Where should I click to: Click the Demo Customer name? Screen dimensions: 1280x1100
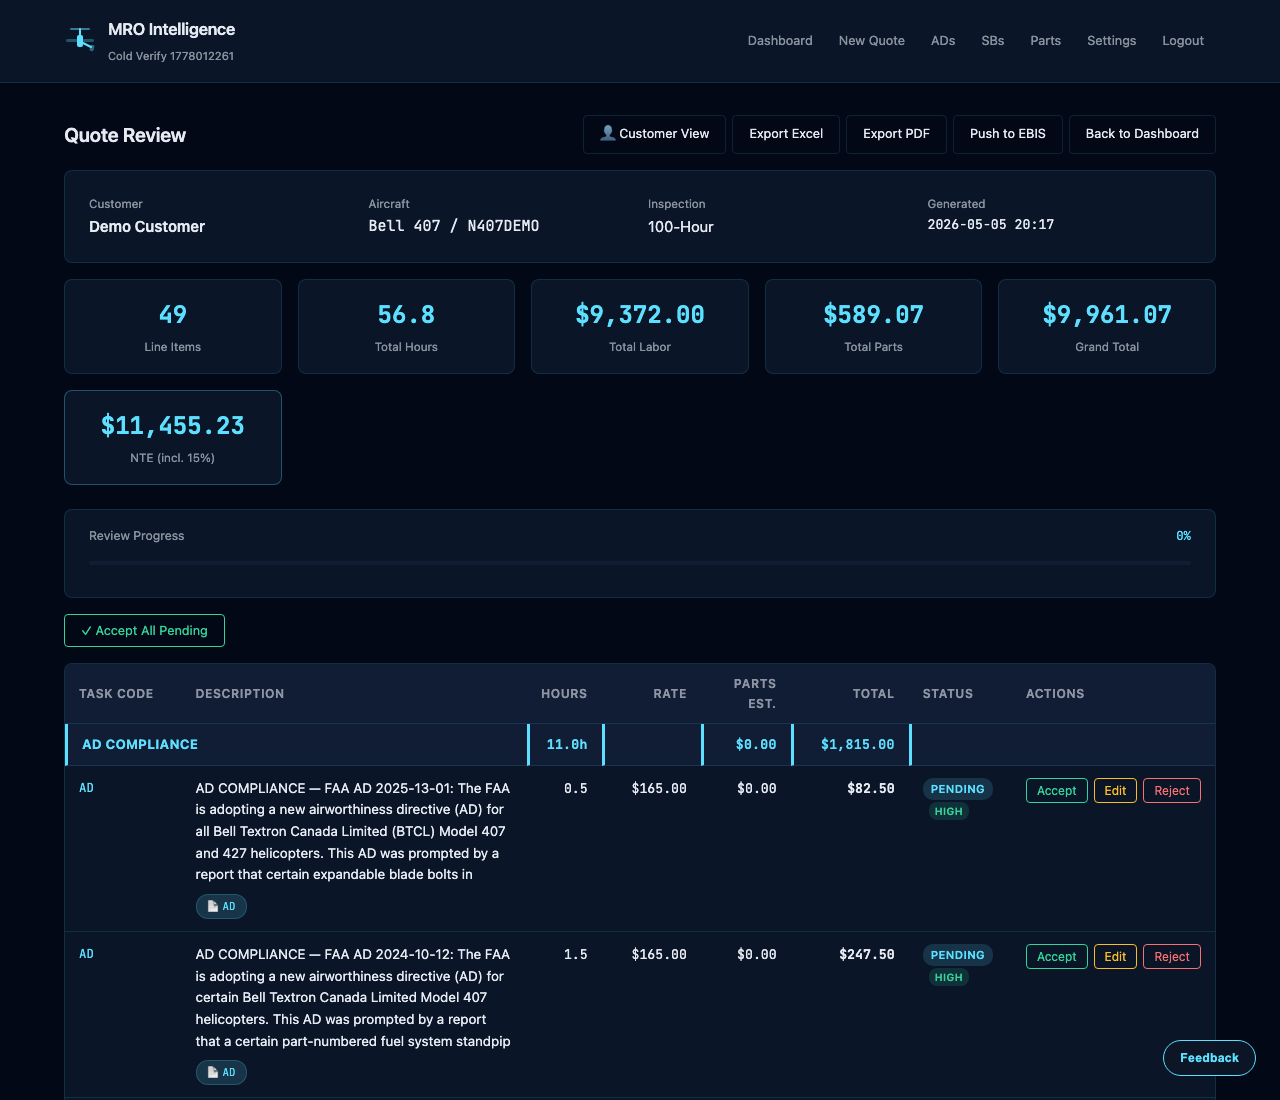147,227
